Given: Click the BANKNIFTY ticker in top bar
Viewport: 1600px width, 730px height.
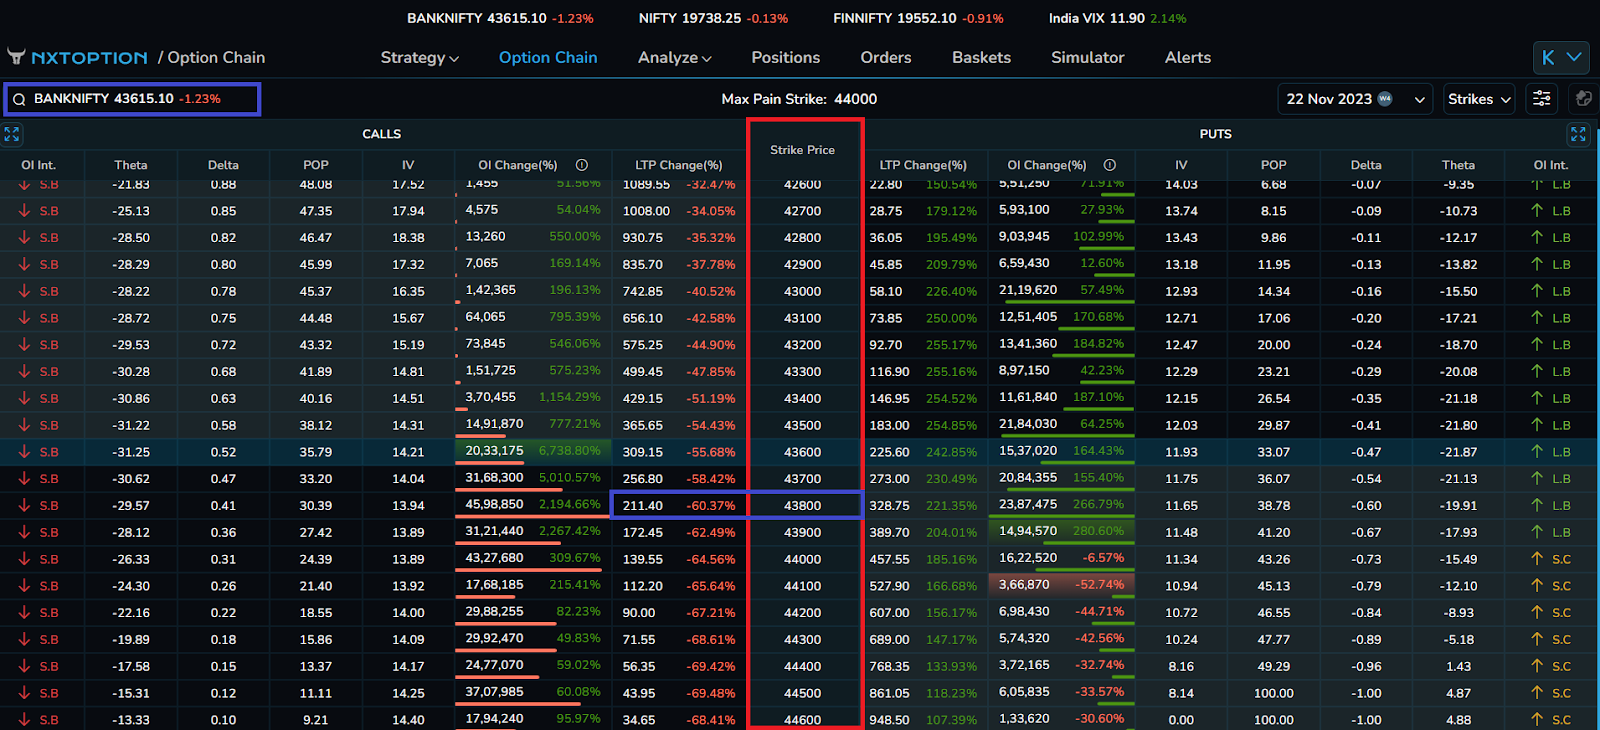Looking at the screenshot, I should point(500,18).
